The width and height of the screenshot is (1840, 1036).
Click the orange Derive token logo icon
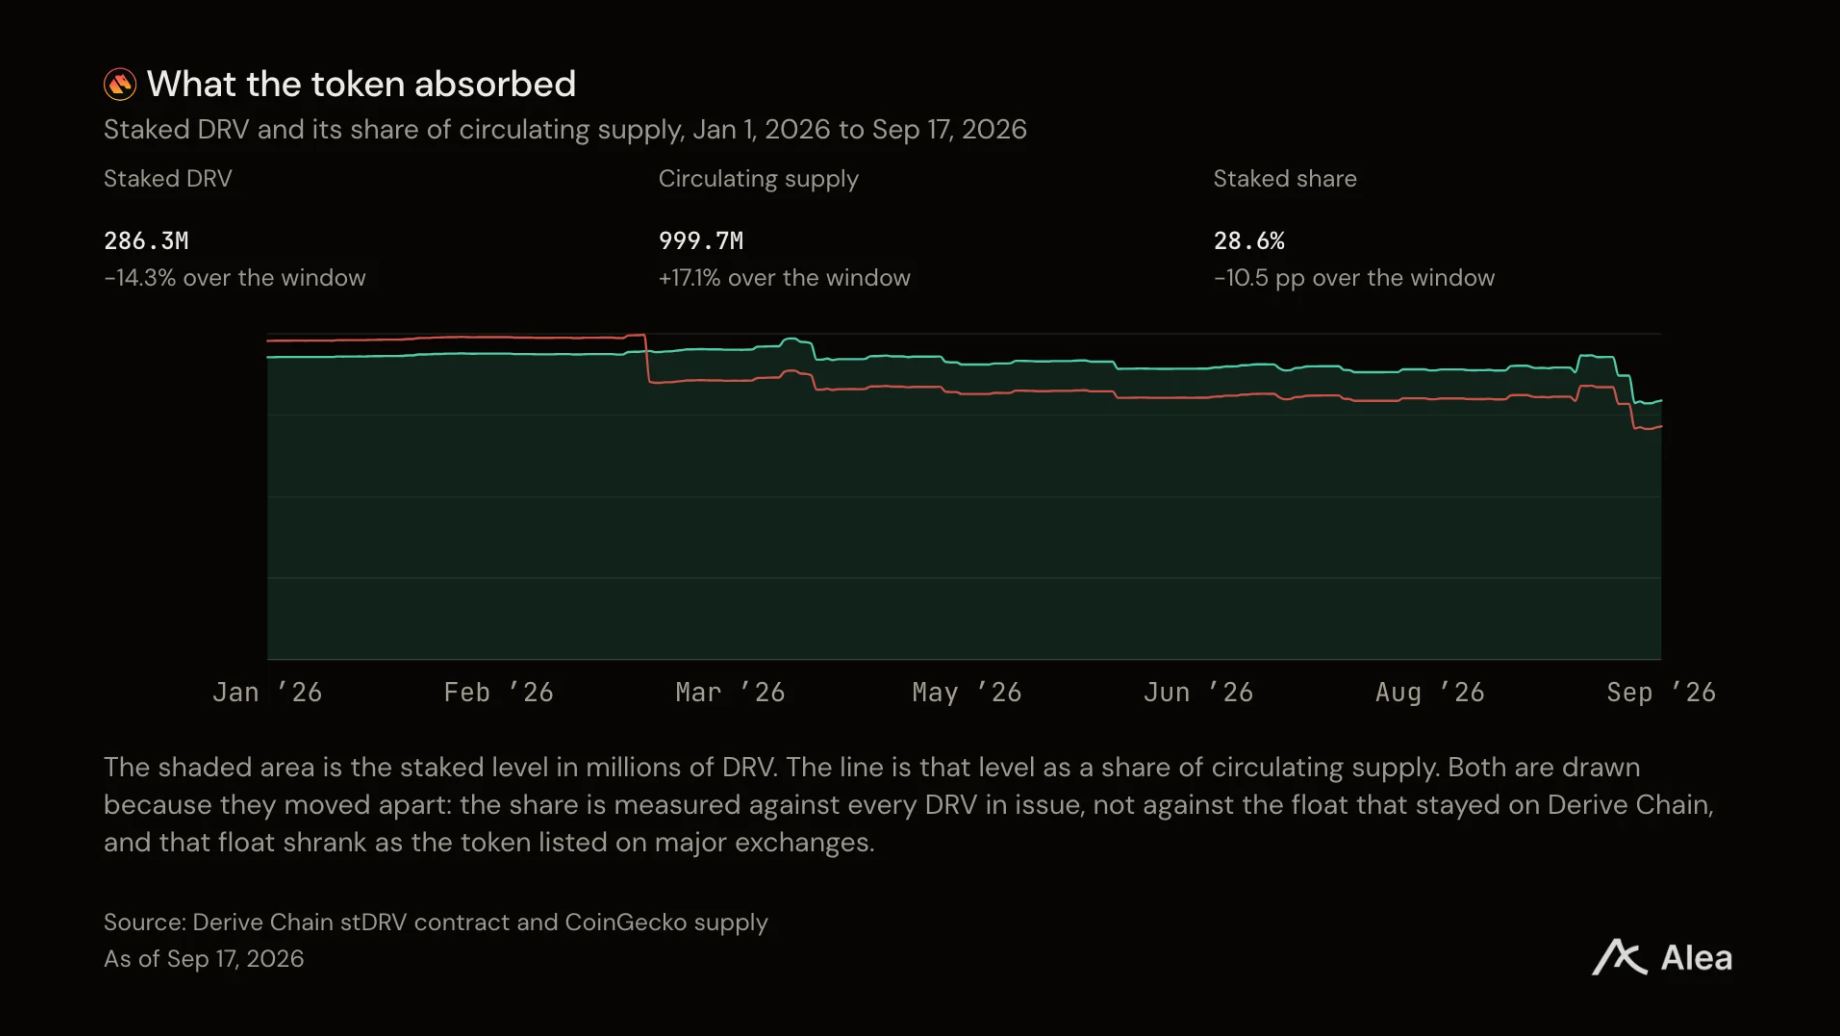120,84
